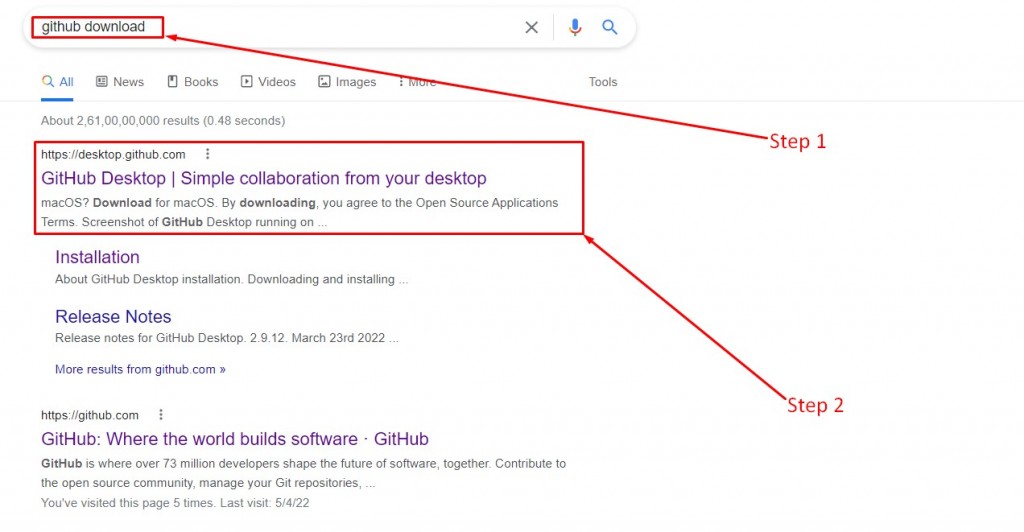This screenshot has width=1024, height=532.
Task: Click the blue magnifier search button
Action: pyautogui.click(x=609, y=27)
